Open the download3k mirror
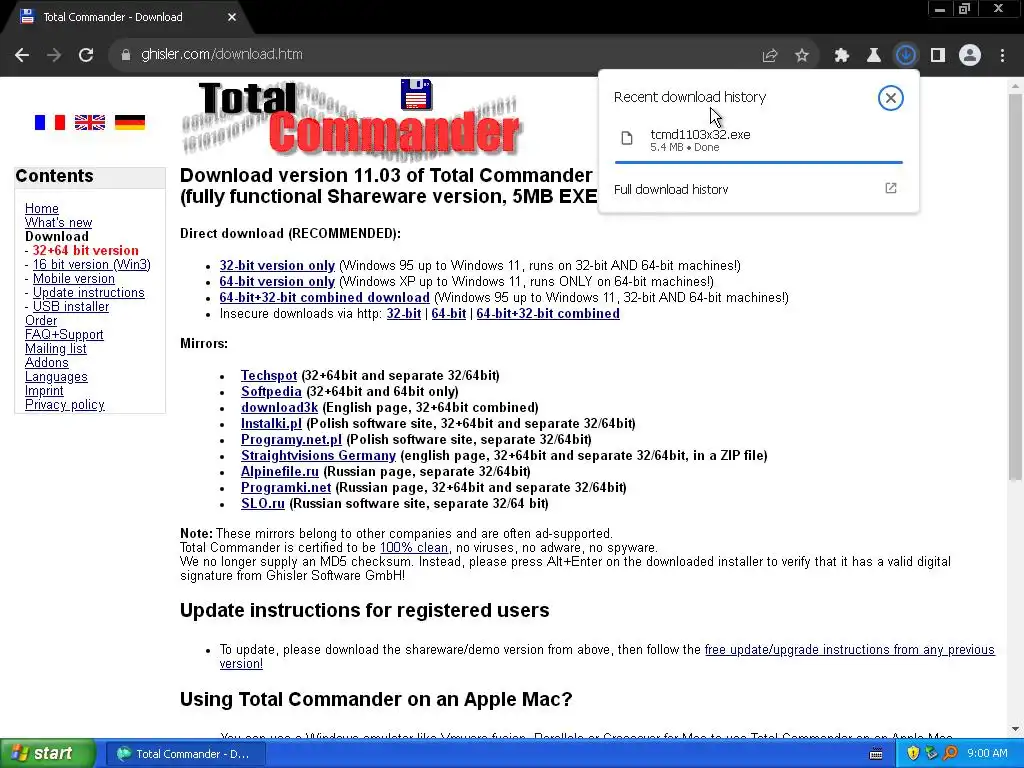Viewport: 1024px width, 768px height. point(280,408)
